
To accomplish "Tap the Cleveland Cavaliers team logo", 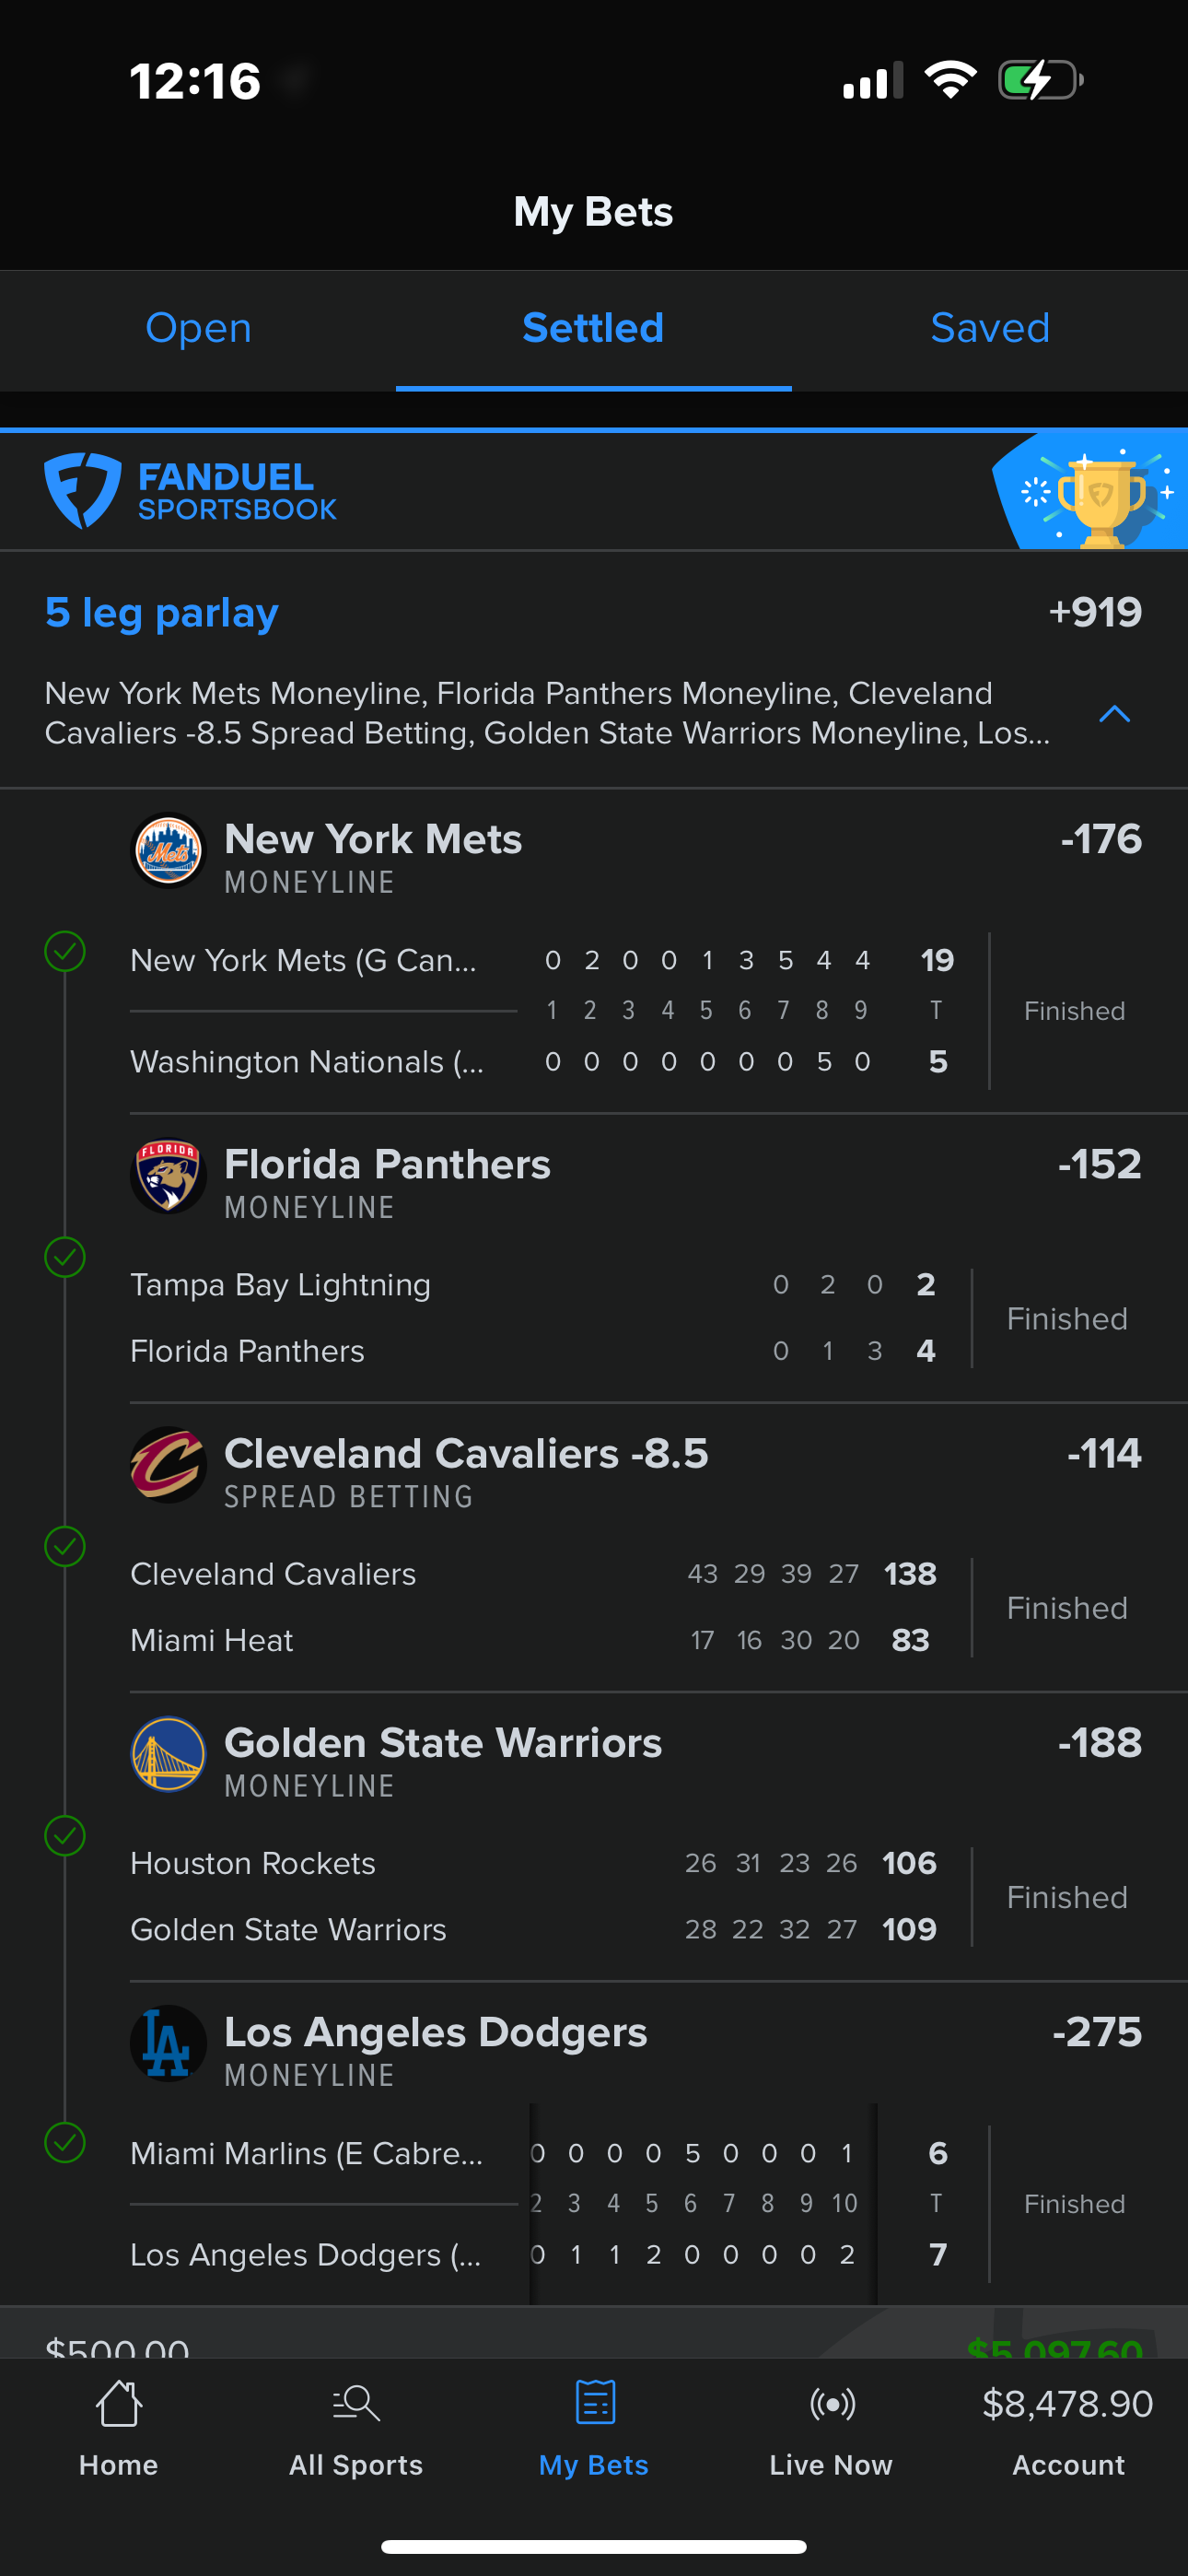I will [168, 1465].
